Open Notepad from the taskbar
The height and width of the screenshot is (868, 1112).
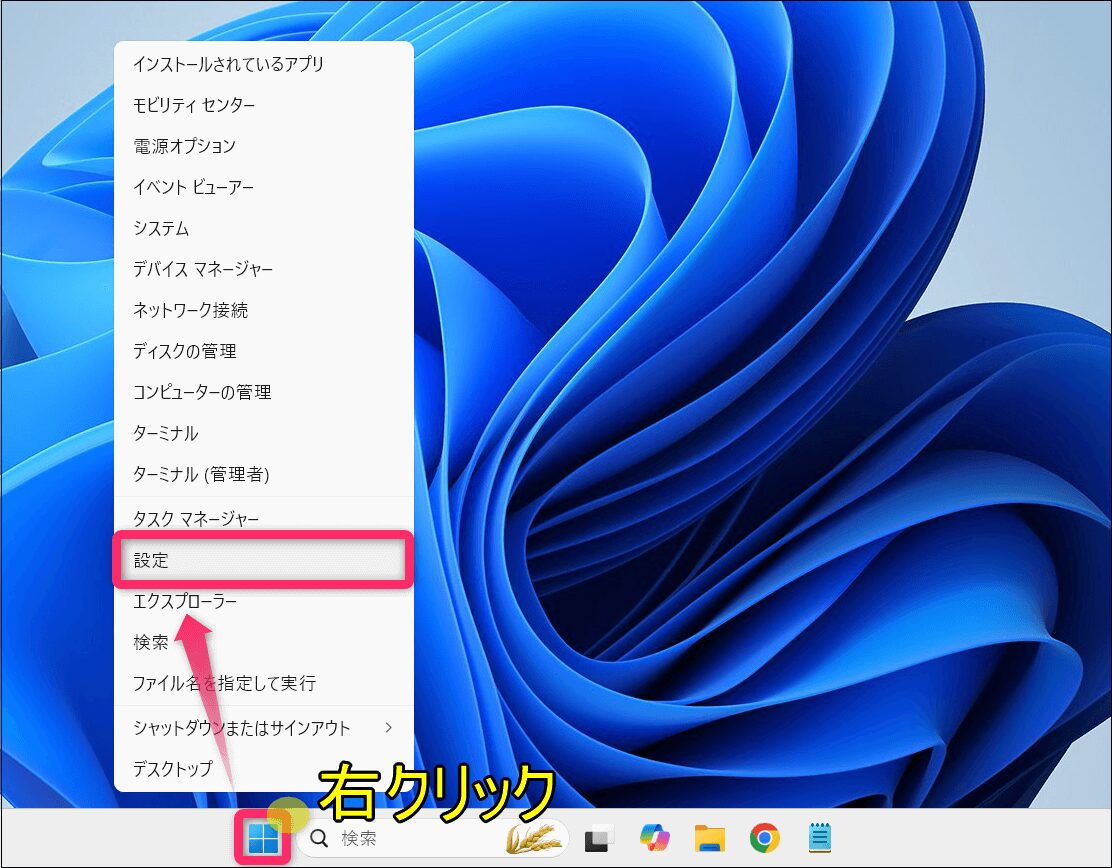pyautogui.click(x=820, y=838)
